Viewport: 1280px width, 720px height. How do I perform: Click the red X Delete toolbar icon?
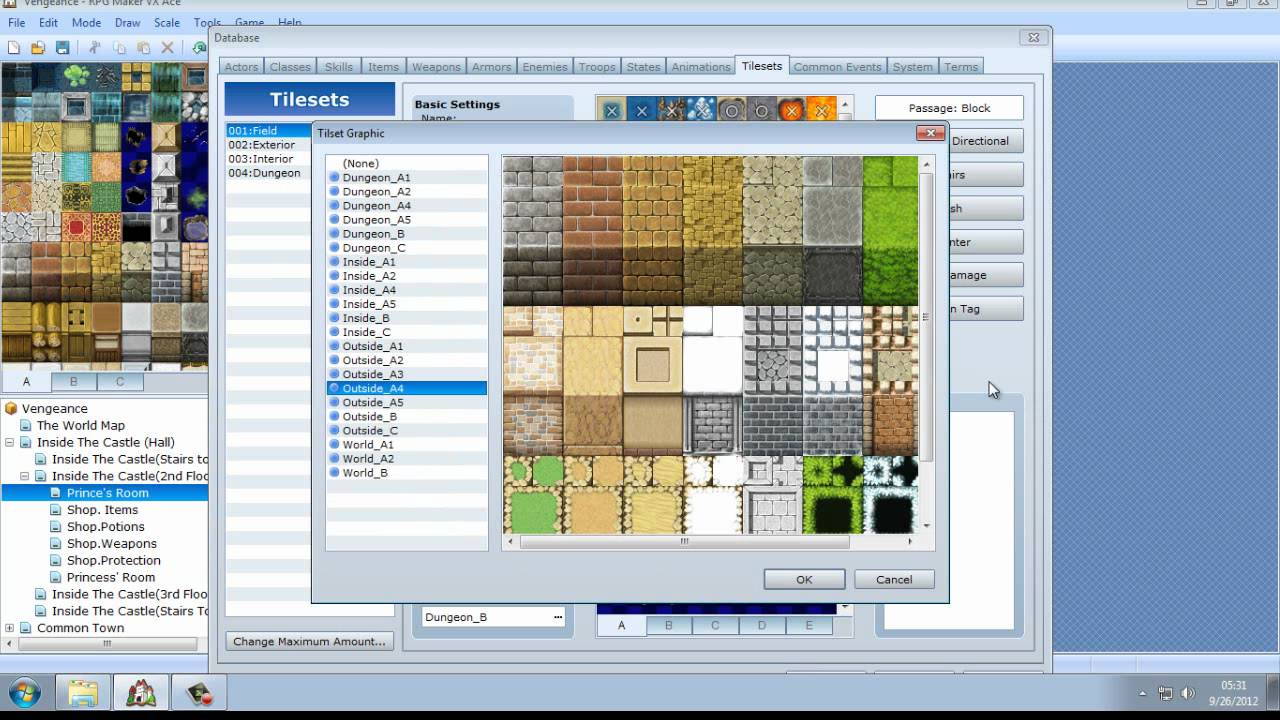coord(167,47)
